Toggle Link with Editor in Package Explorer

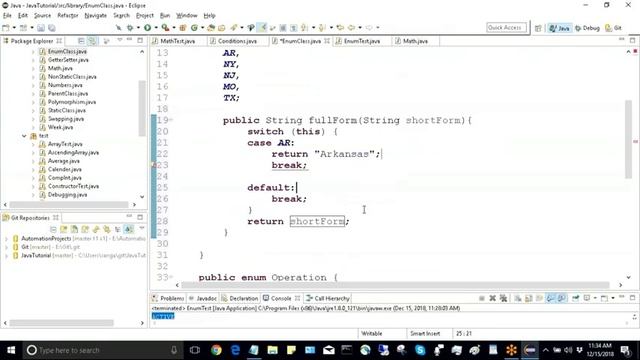93,41
